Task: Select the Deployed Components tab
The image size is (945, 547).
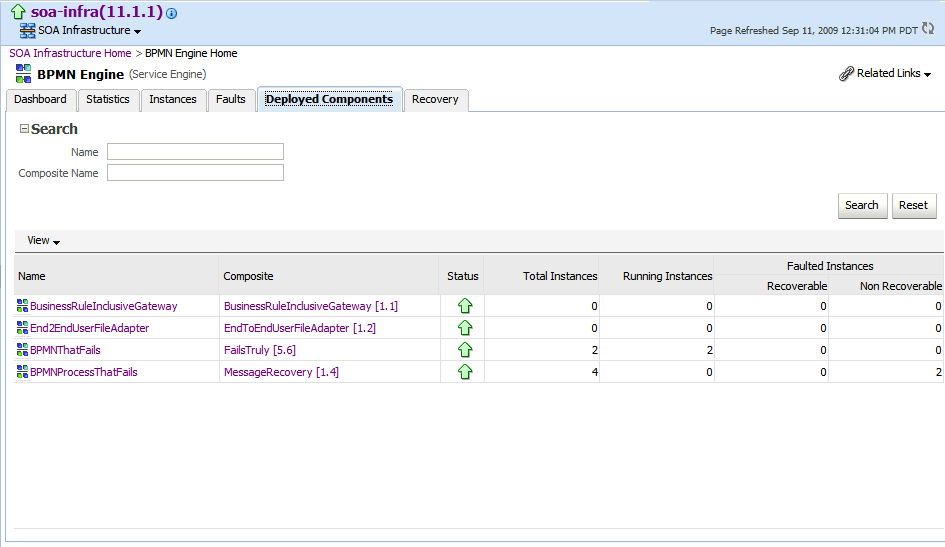Action: [x=329, y=99]
